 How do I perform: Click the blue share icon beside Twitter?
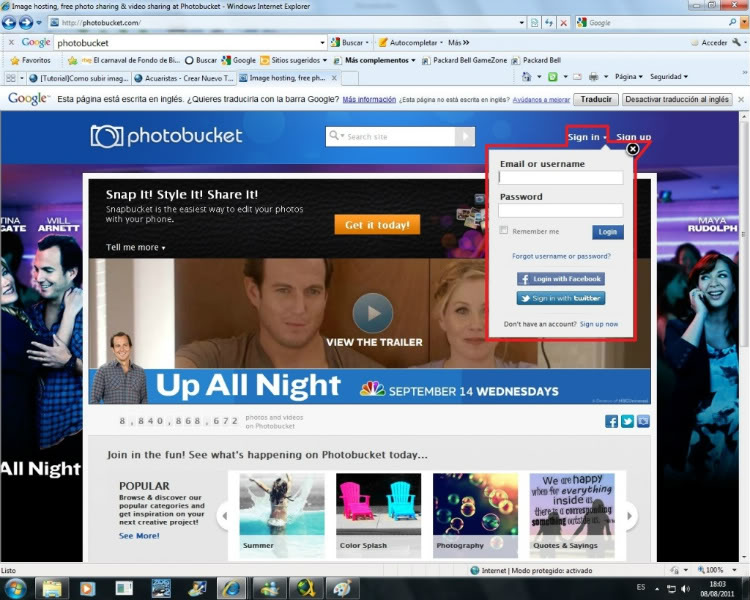pyautogui.click(x=643, y=421)
